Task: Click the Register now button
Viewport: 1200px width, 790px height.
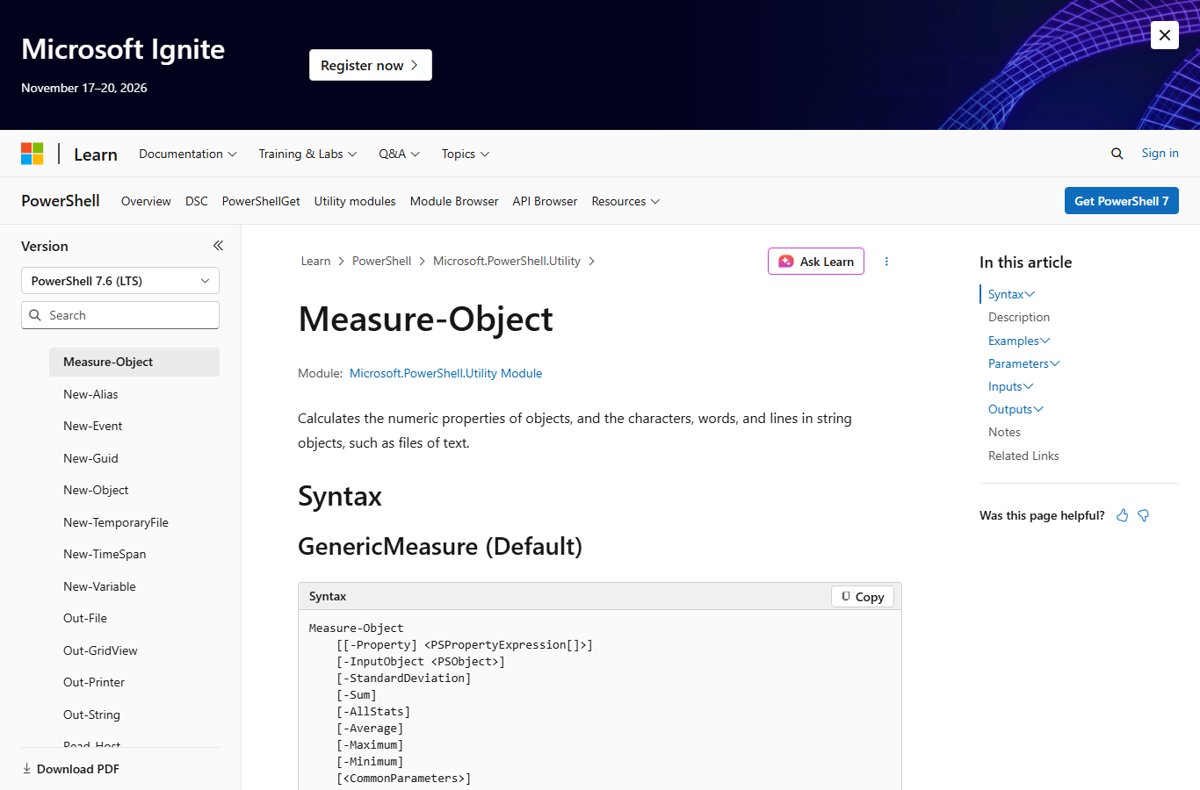Action: tap(370, 65)
